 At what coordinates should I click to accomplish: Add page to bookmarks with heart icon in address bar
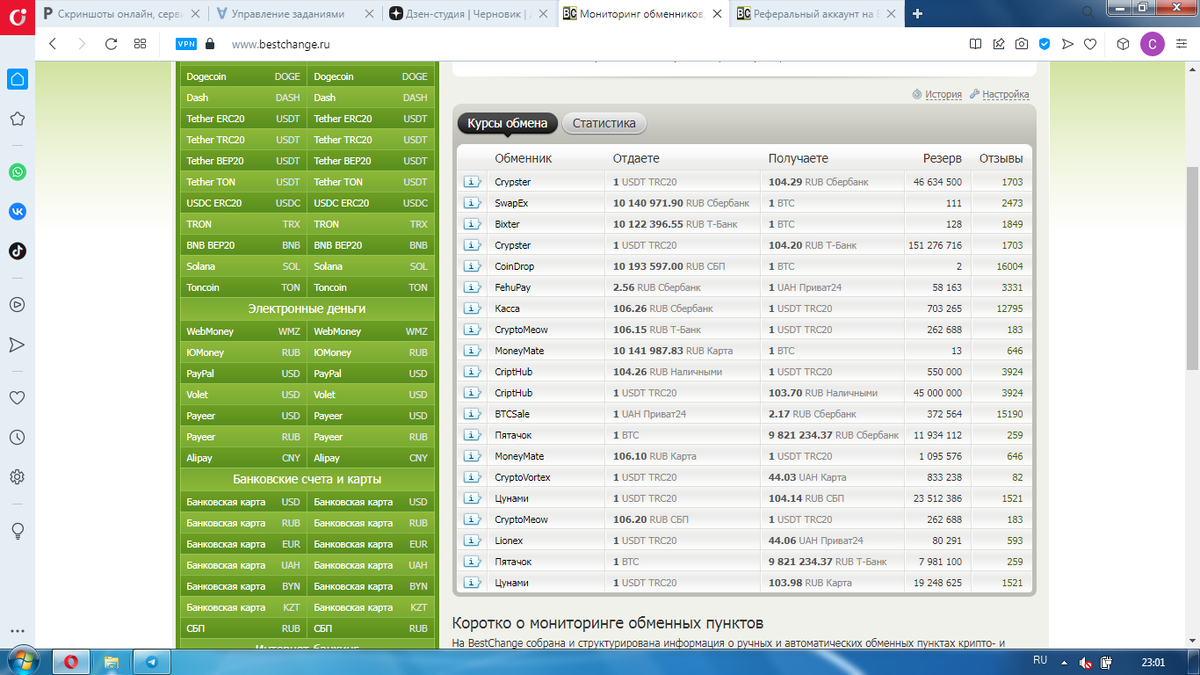1091,44
